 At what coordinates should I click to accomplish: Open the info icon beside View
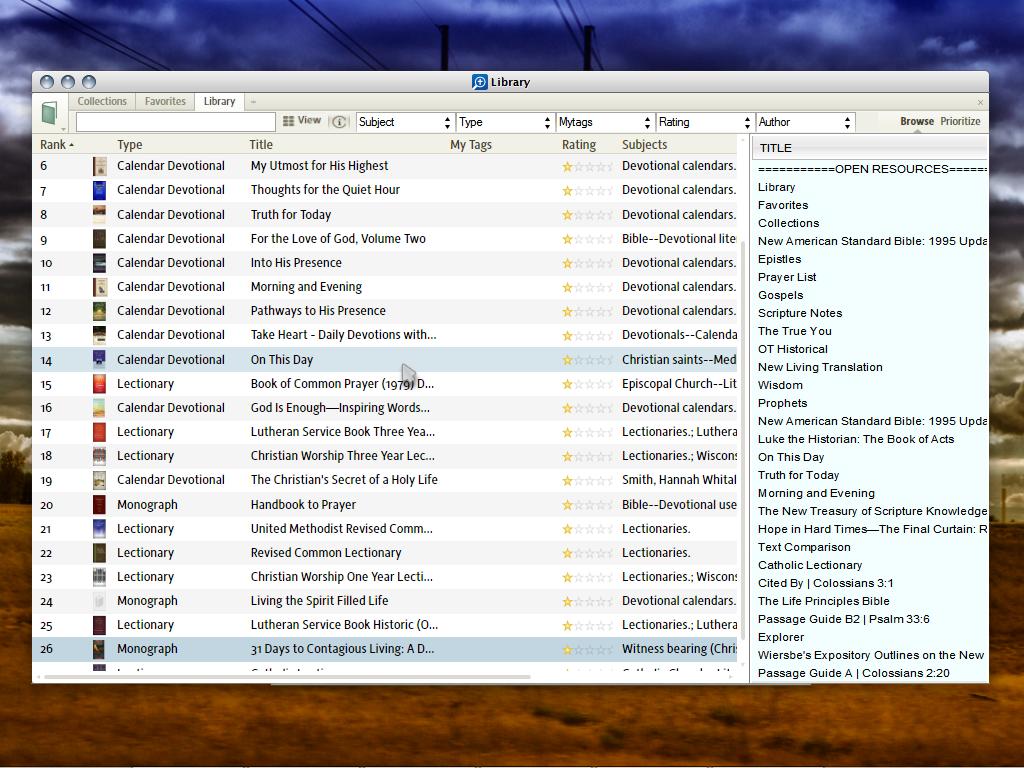tap(339, 121)
